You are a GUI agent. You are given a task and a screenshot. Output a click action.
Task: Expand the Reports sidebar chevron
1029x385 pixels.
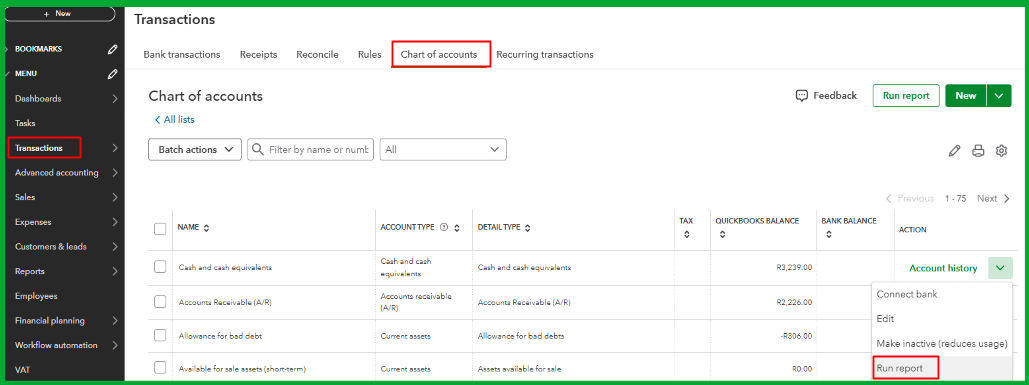(x=115, y=272)
